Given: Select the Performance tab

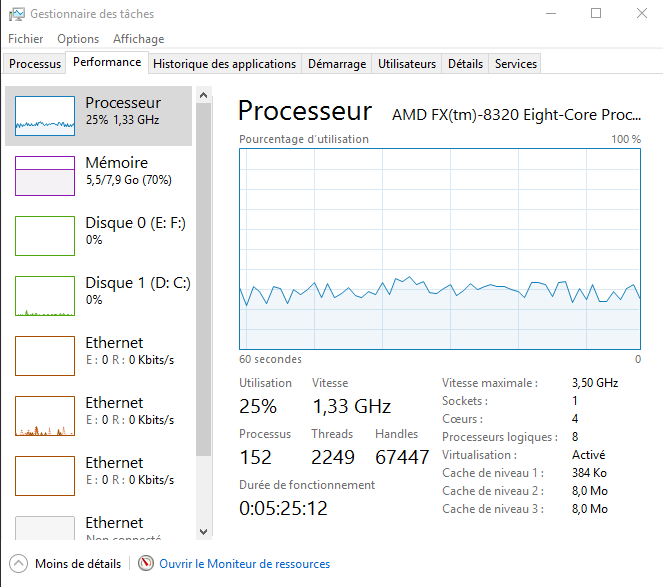Looking at the screenshot, I should [107, 62].
